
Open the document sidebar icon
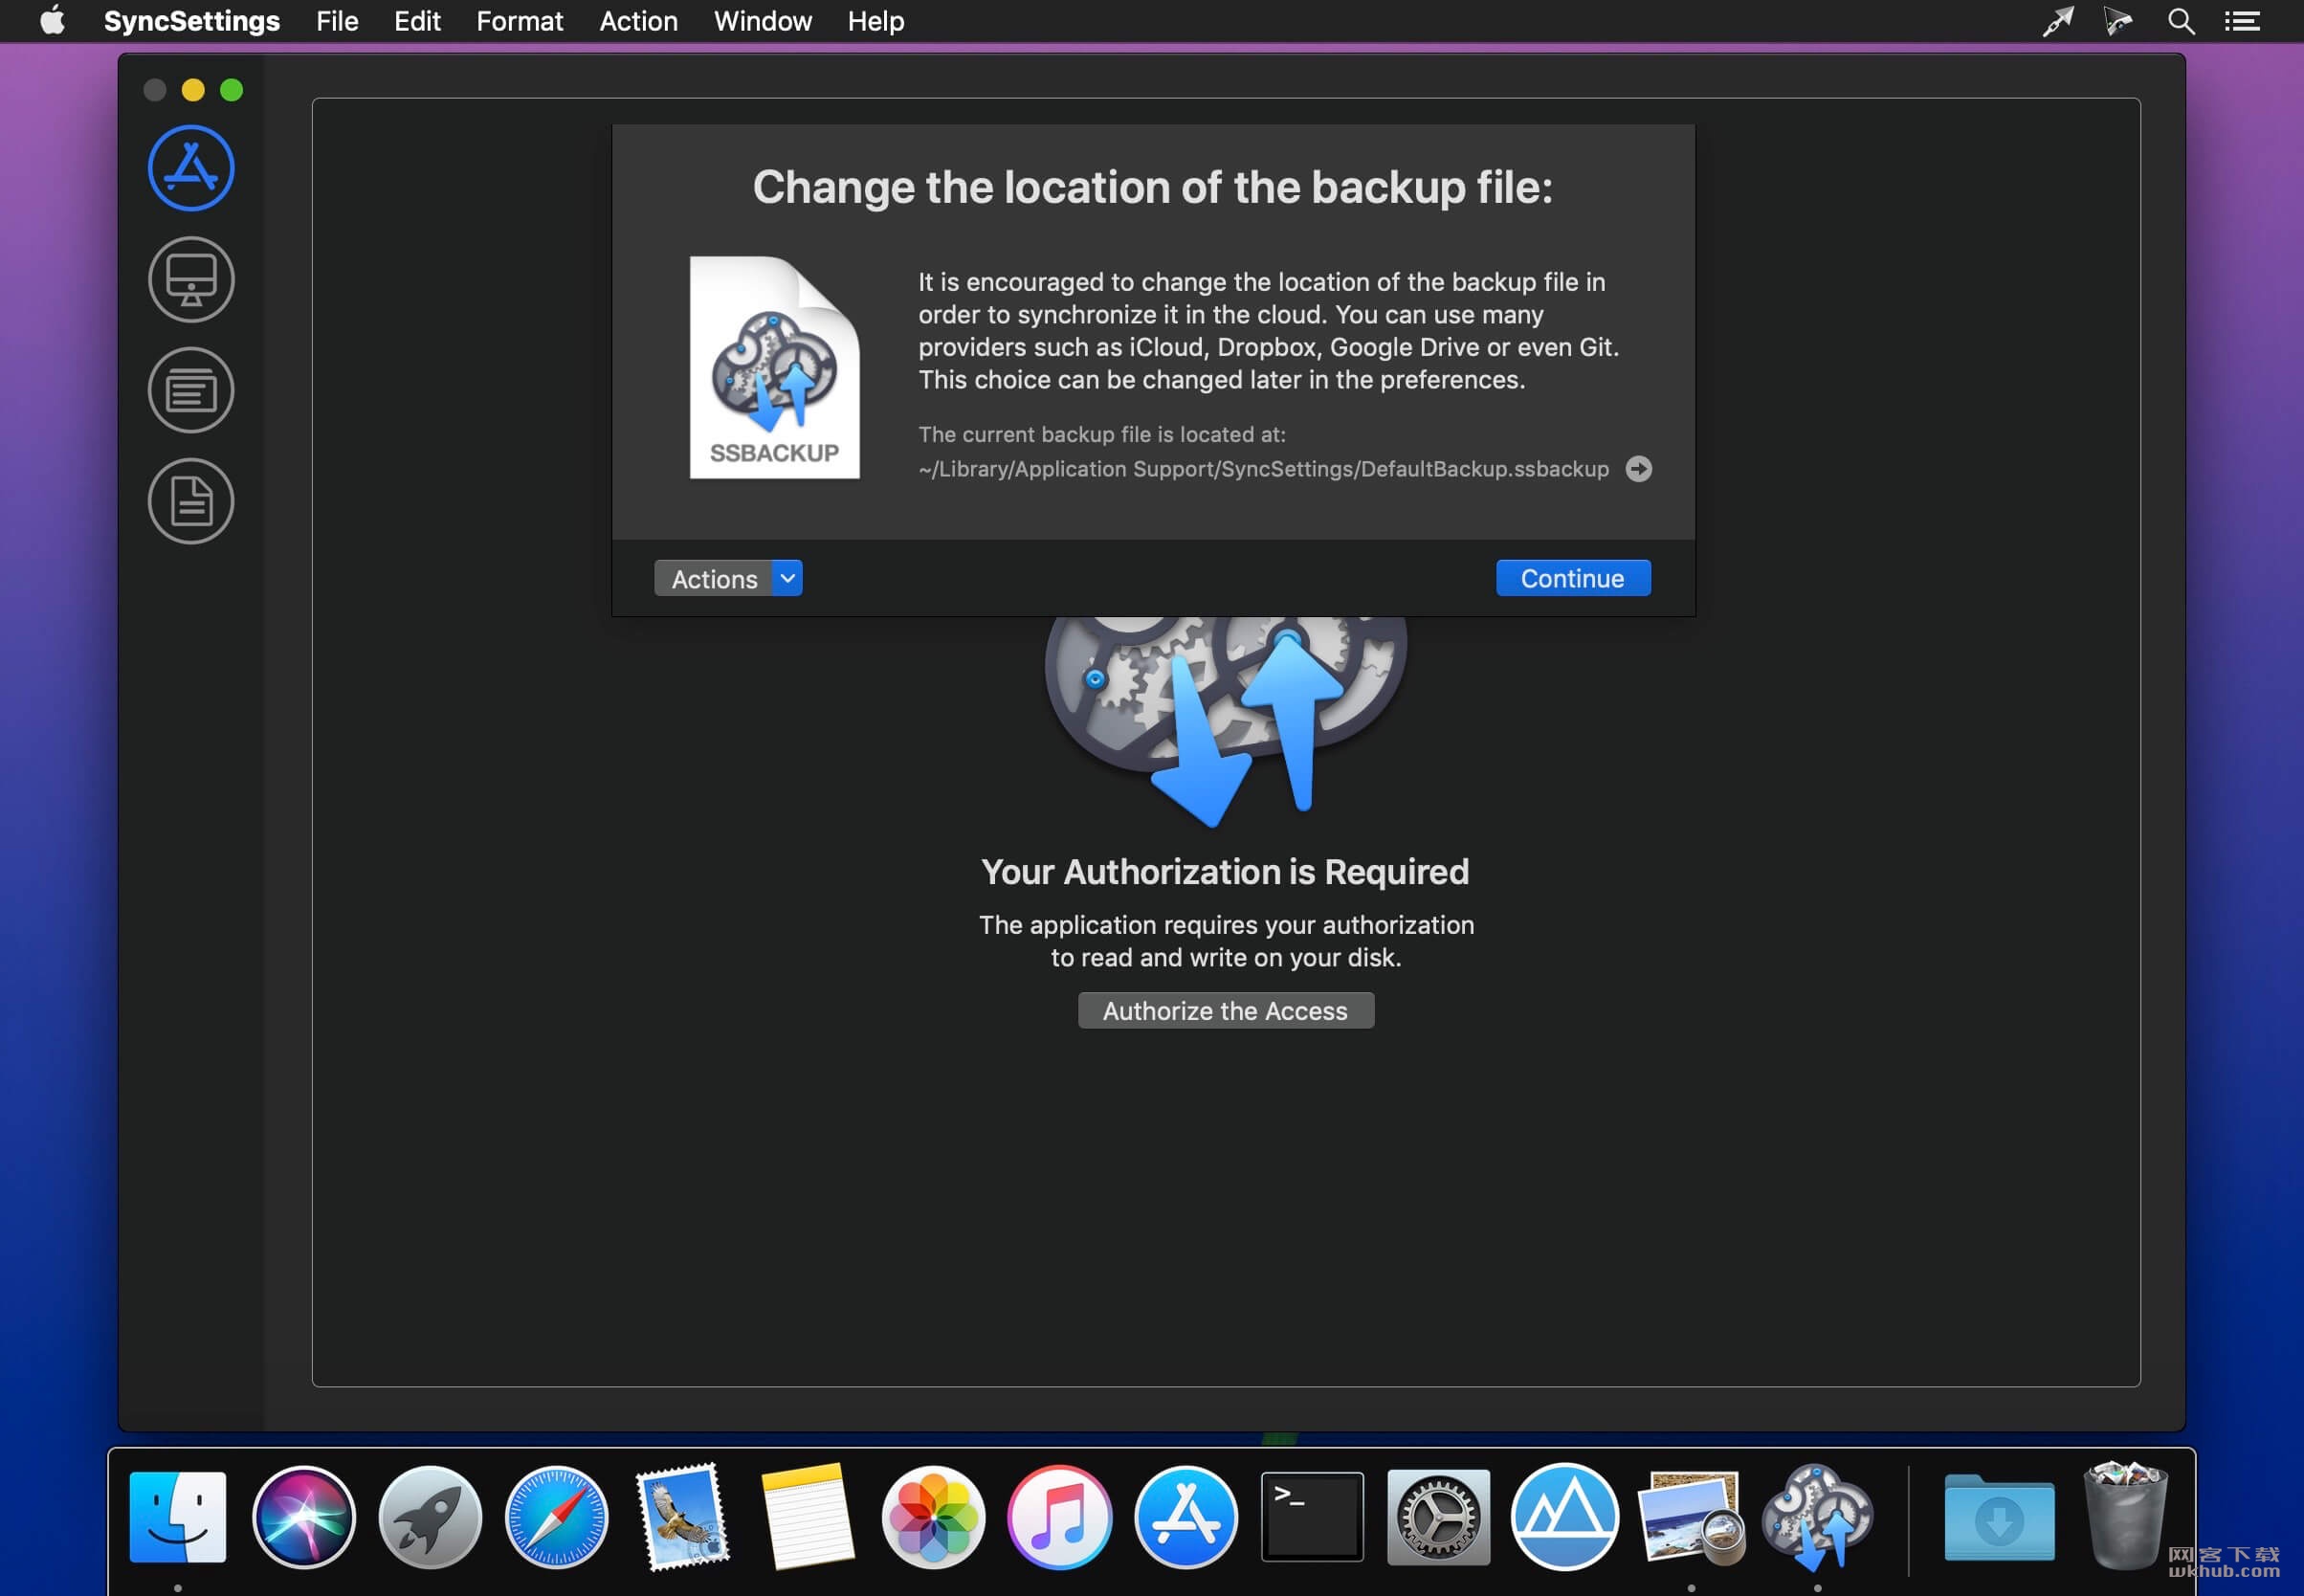(x=191, y=501)
